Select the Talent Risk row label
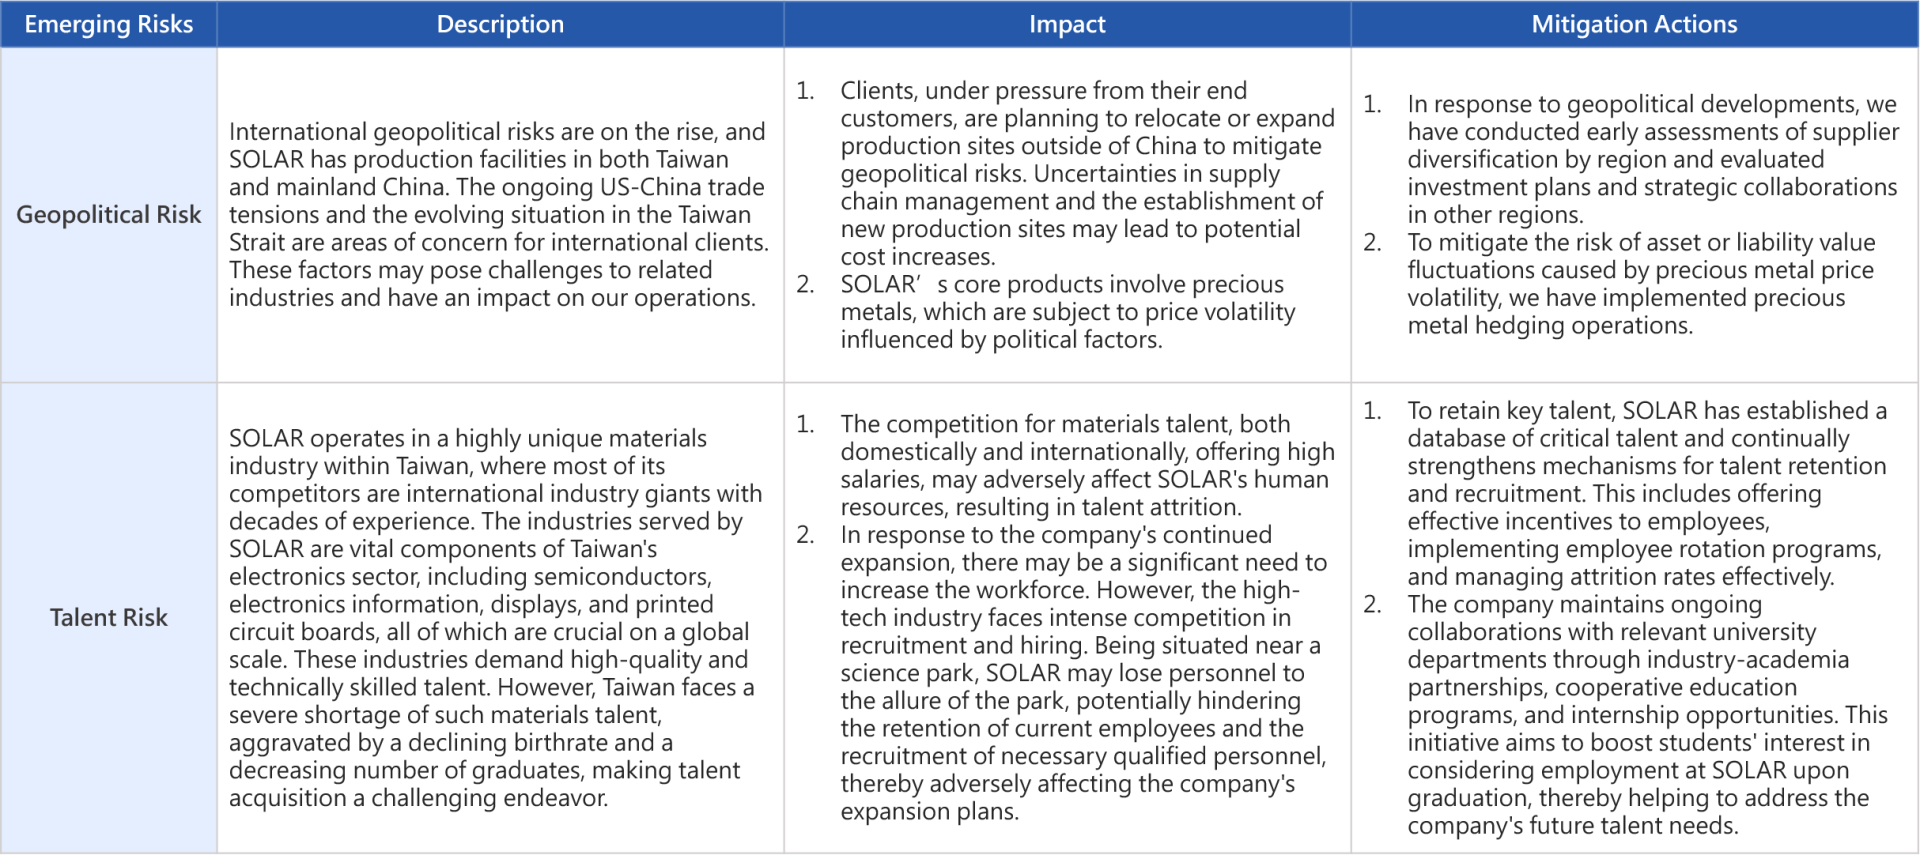Viewport: 1920px width, 855px height. click(x=108, y=618)
